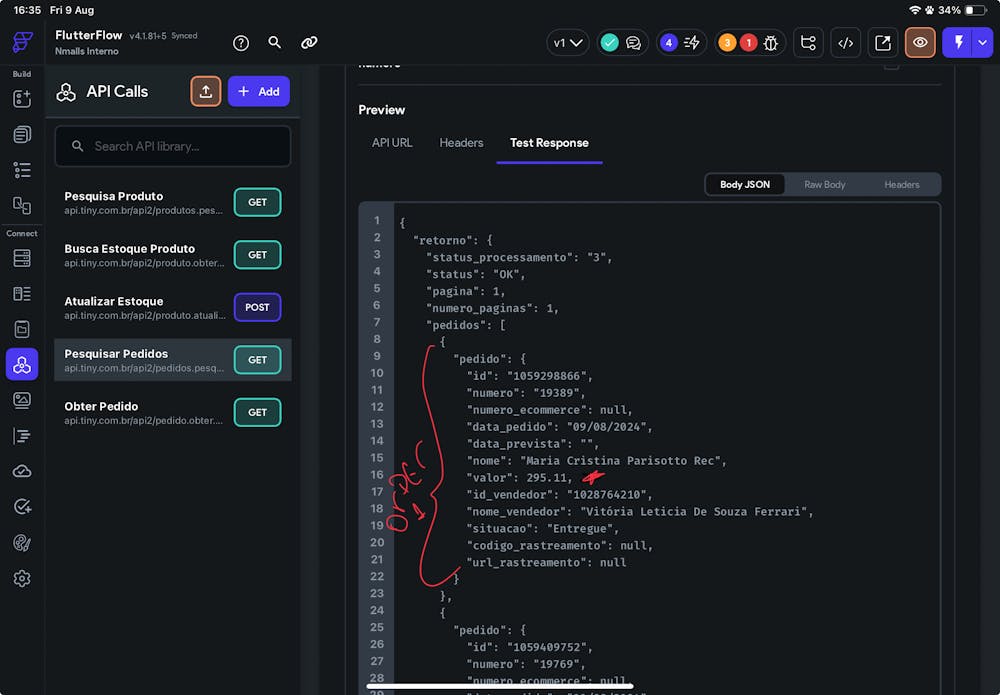Open the Storyboard sidebar icon
This screenshot has height=695, width=1000.
pyautogui.click(x=22, y=205)
